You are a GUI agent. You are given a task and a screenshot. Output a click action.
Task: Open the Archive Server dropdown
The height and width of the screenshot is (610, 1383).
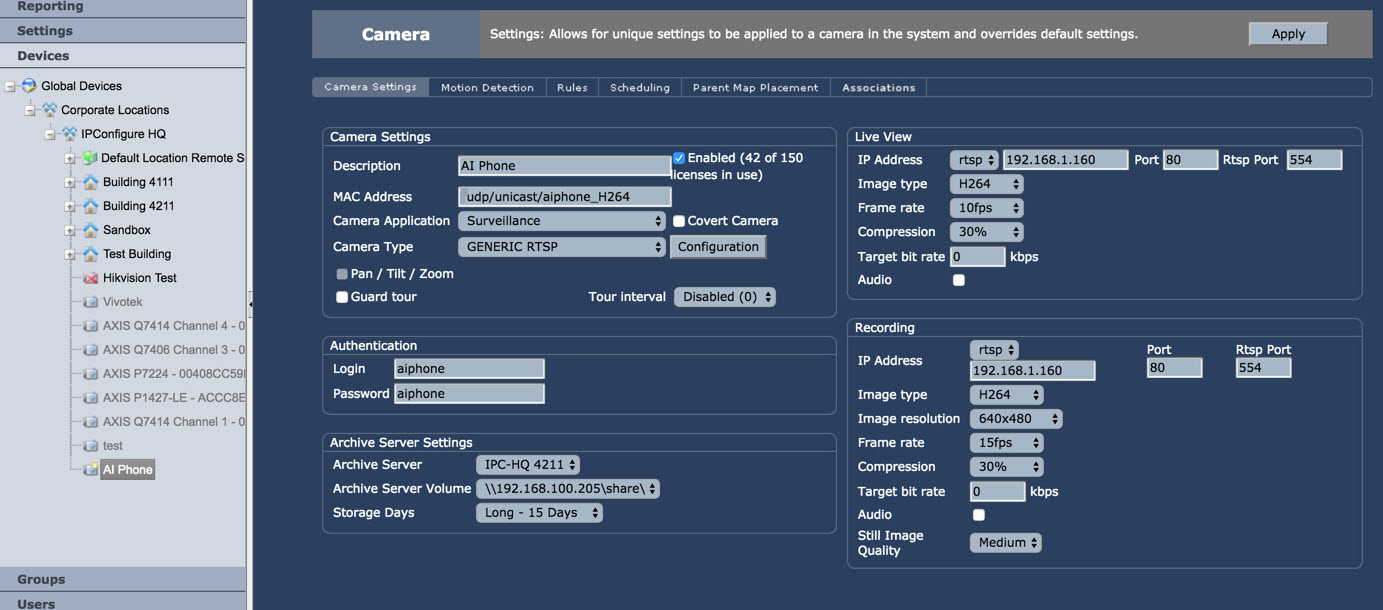pyautogui.click(x=528, y=465)
